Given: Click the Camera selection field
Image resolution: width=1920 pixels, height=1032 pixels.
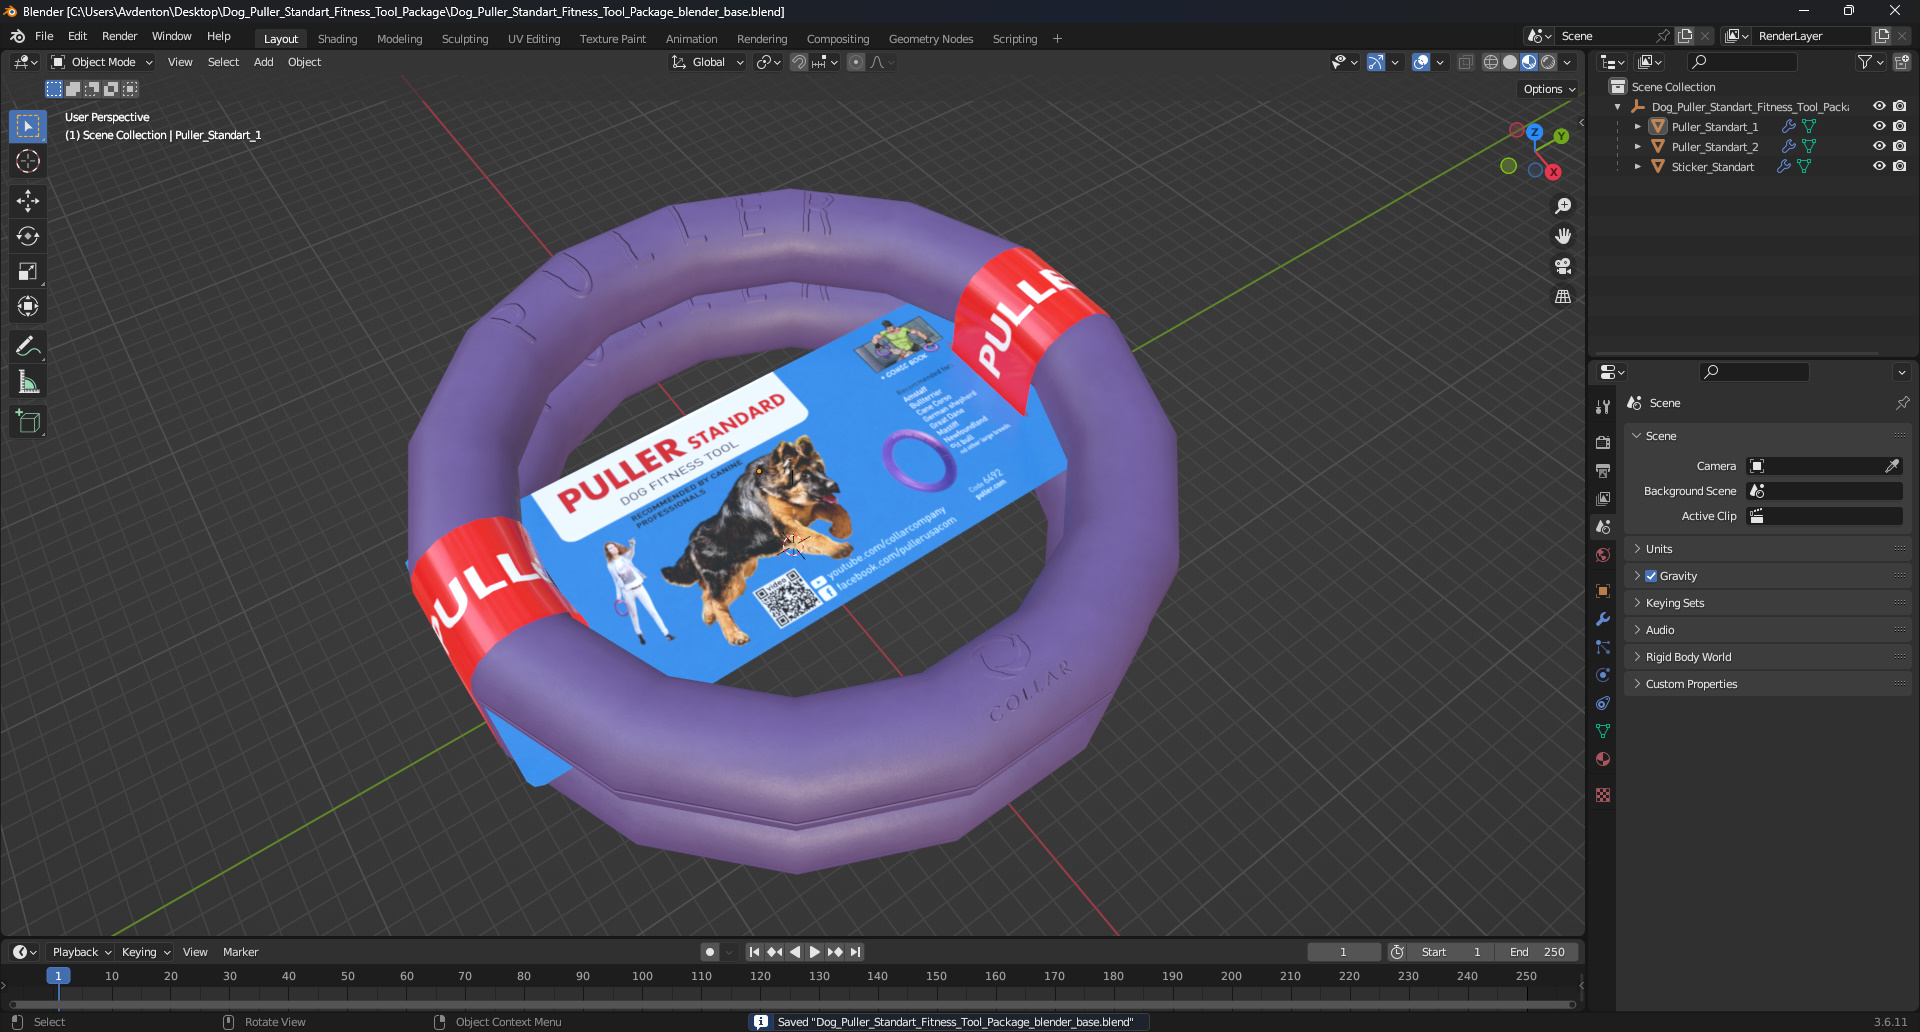Looking at the screenshot, I should (1824, 466).
